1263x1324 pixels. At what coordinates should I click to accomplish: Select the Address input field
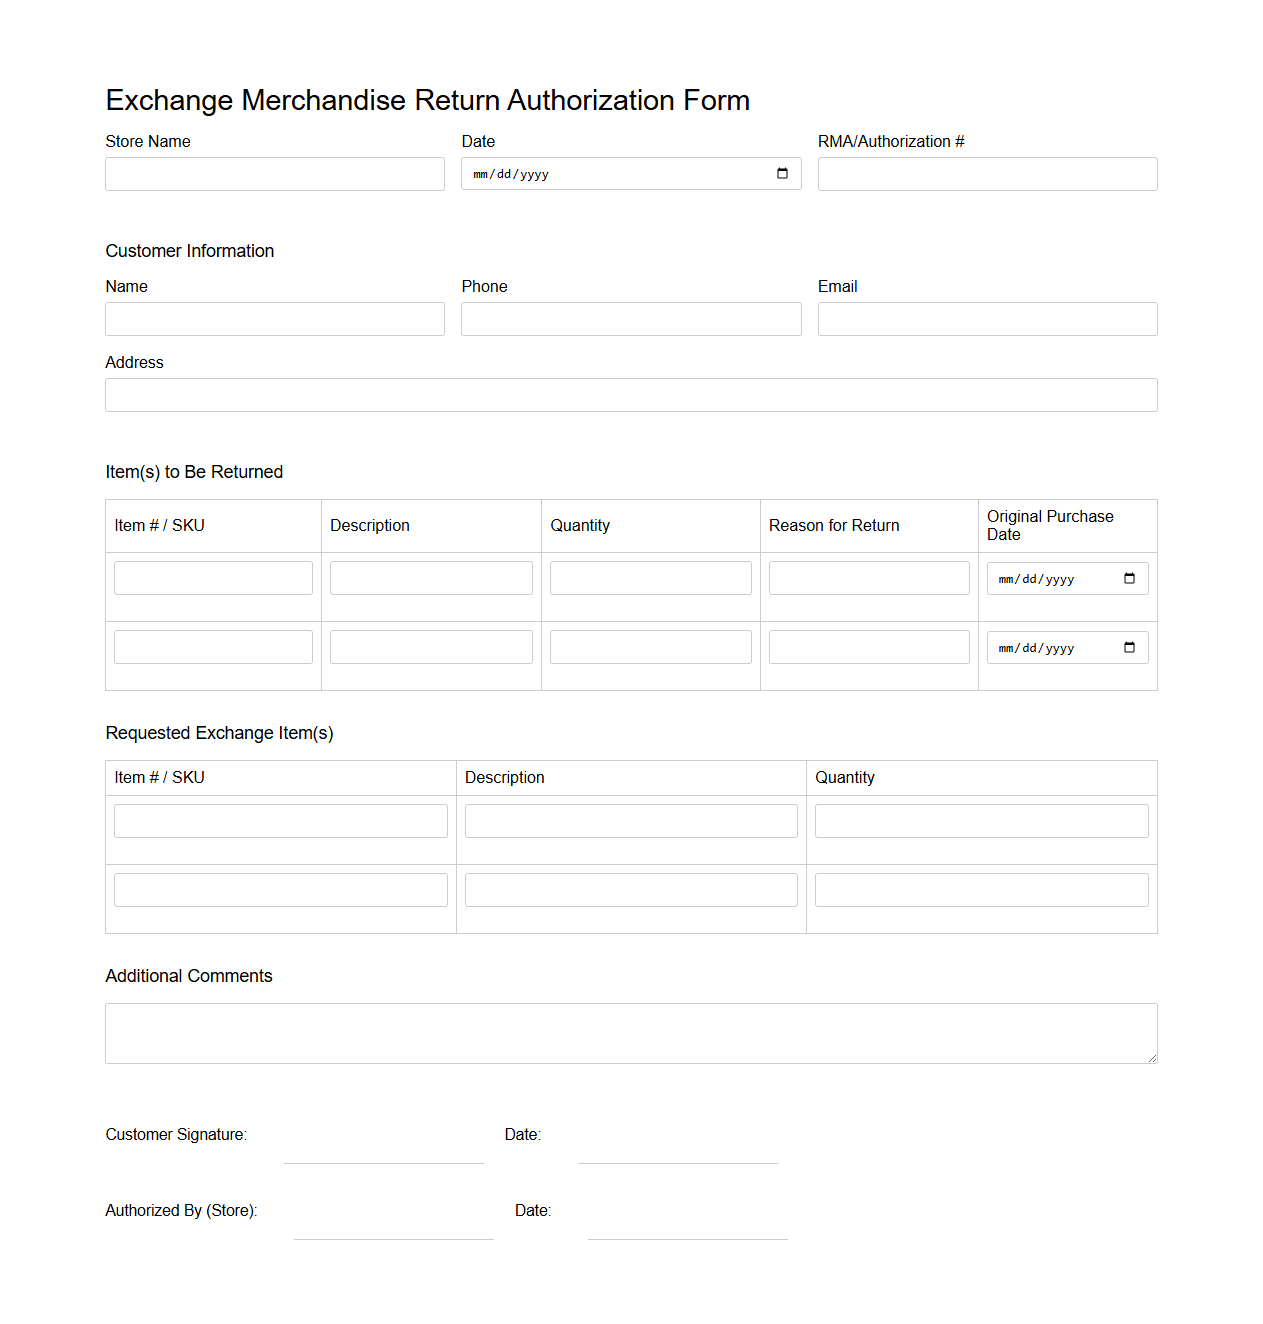[630, 394]
